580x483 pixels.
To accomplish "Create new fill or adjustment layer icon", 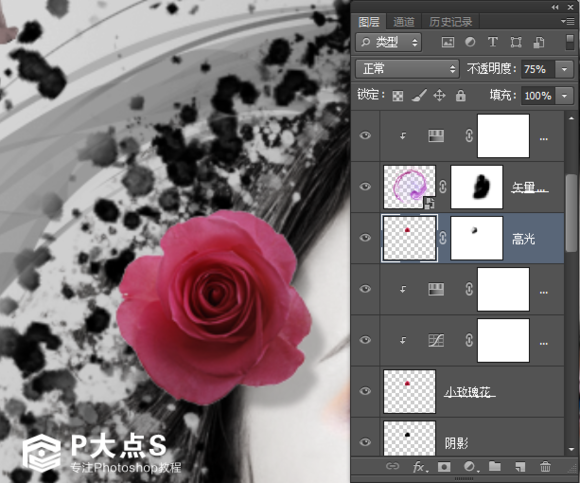I will pyautogui.click(x=471, y=467).
